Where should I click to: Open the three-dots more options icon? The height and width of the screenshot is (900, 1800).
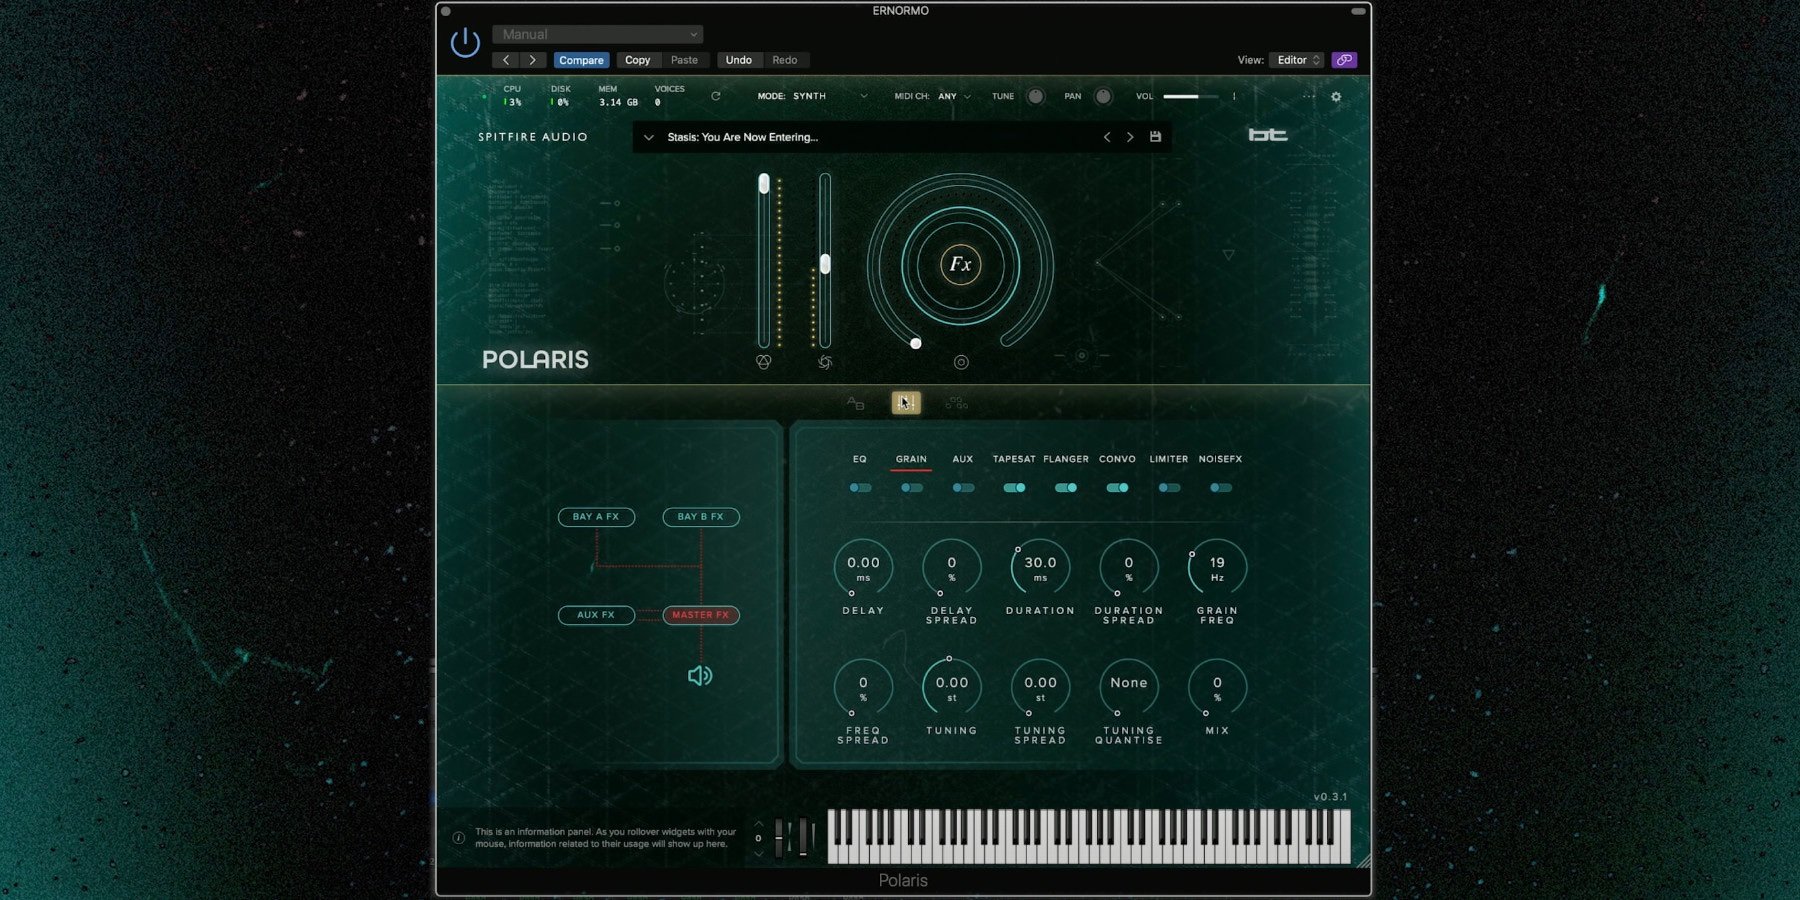(1308, 97)
